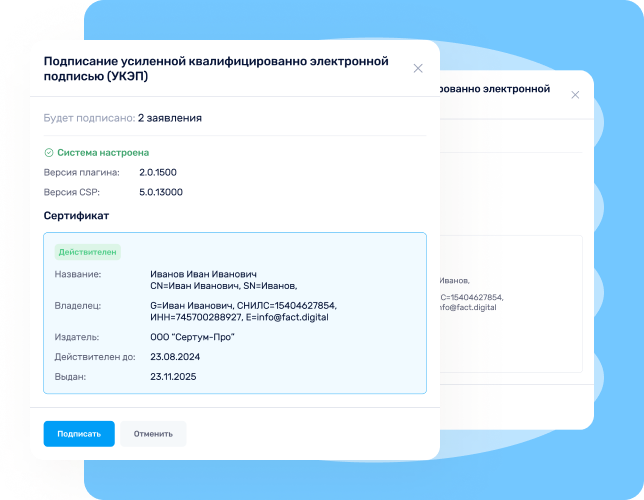This screenshot has height=500, width=644.
Task: Click the Система настроена status text
Action: (103, 153)
